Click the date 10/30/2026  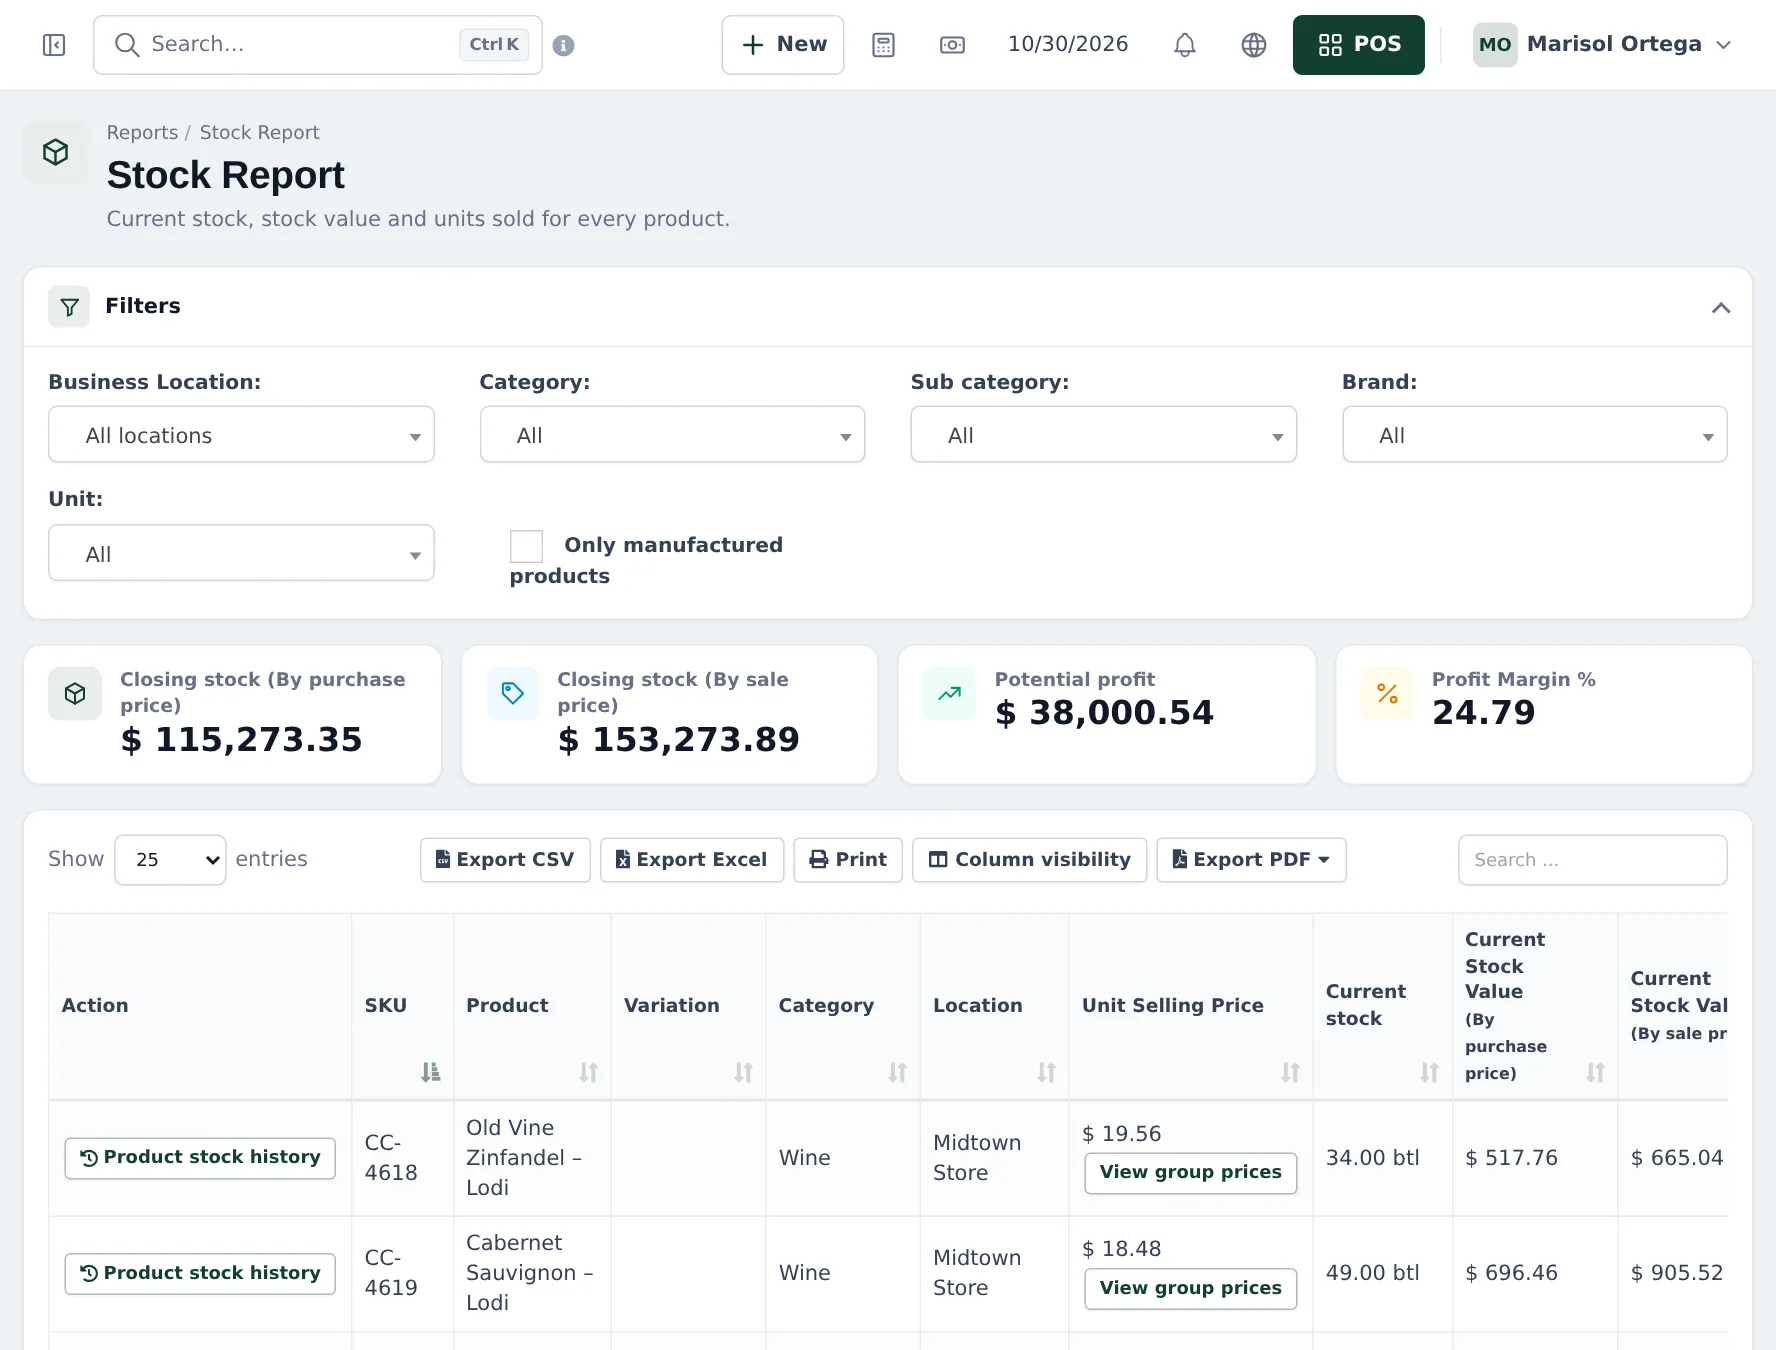[1068, 45]
